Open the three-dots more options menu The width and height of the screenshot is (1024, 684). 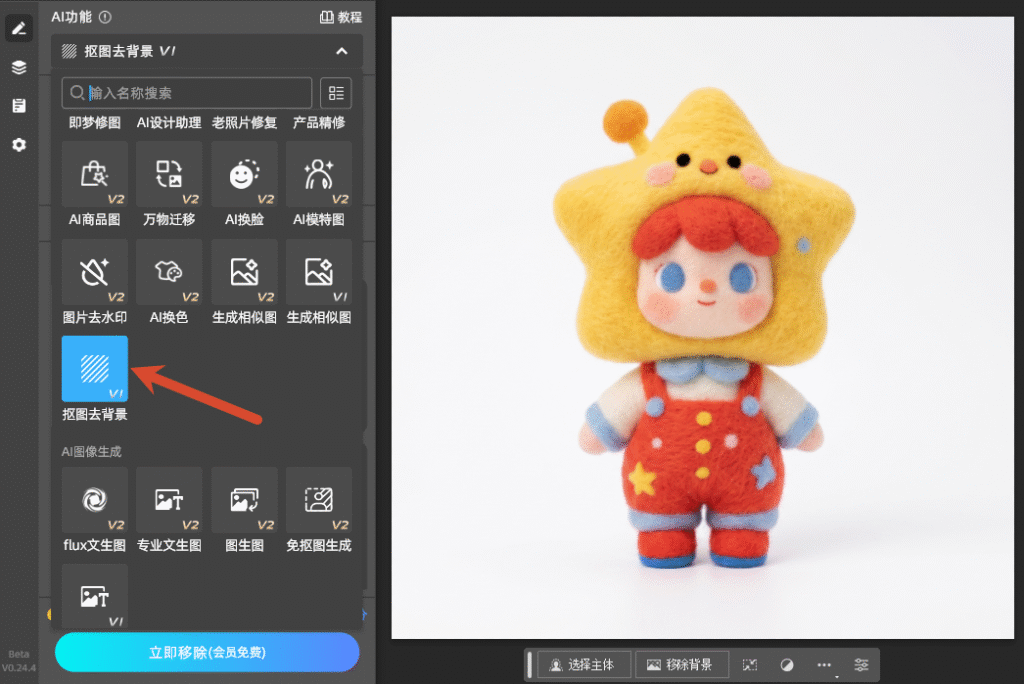(x=824, y=665)
